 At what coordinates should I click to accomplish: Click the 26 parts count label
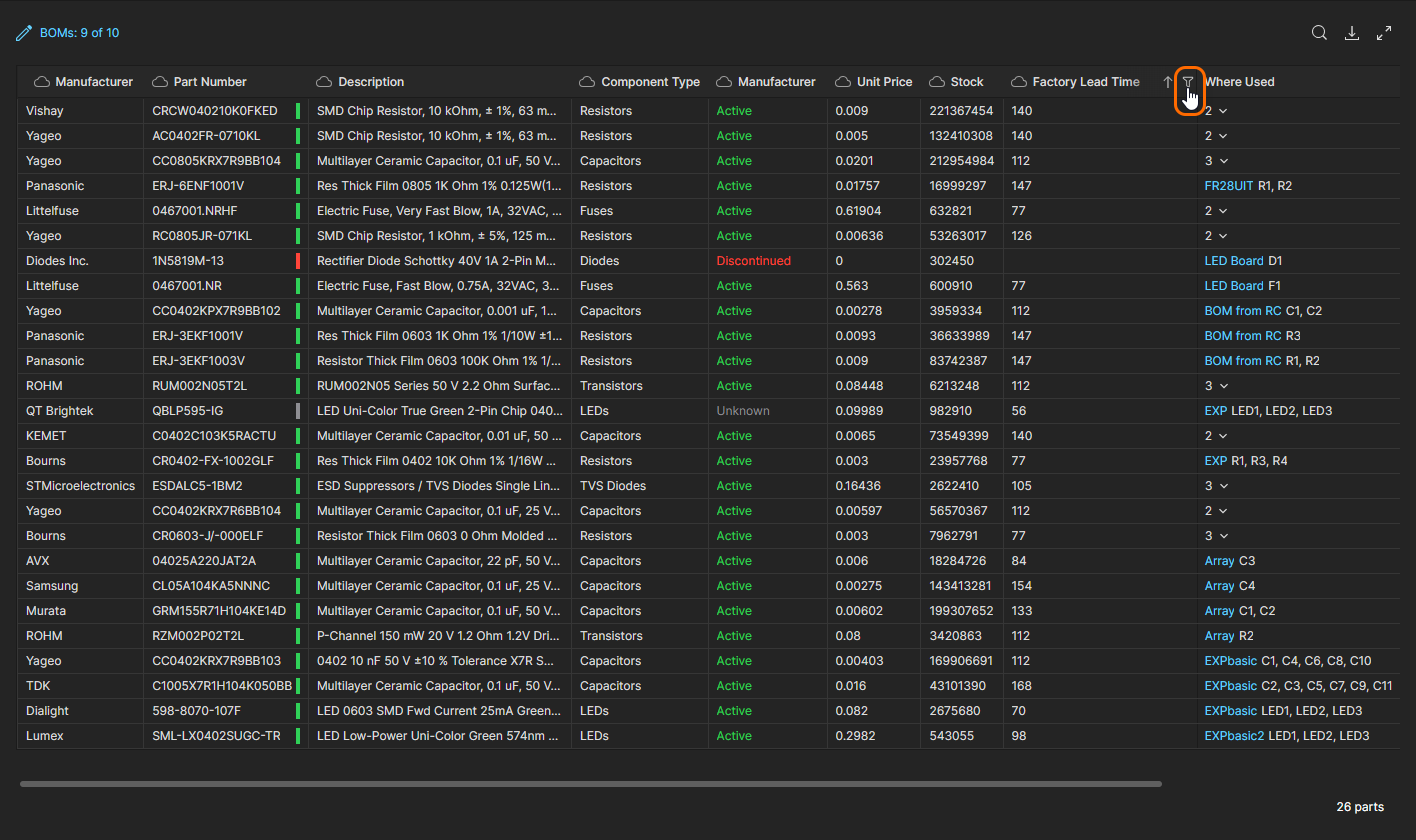[1360, 806]
